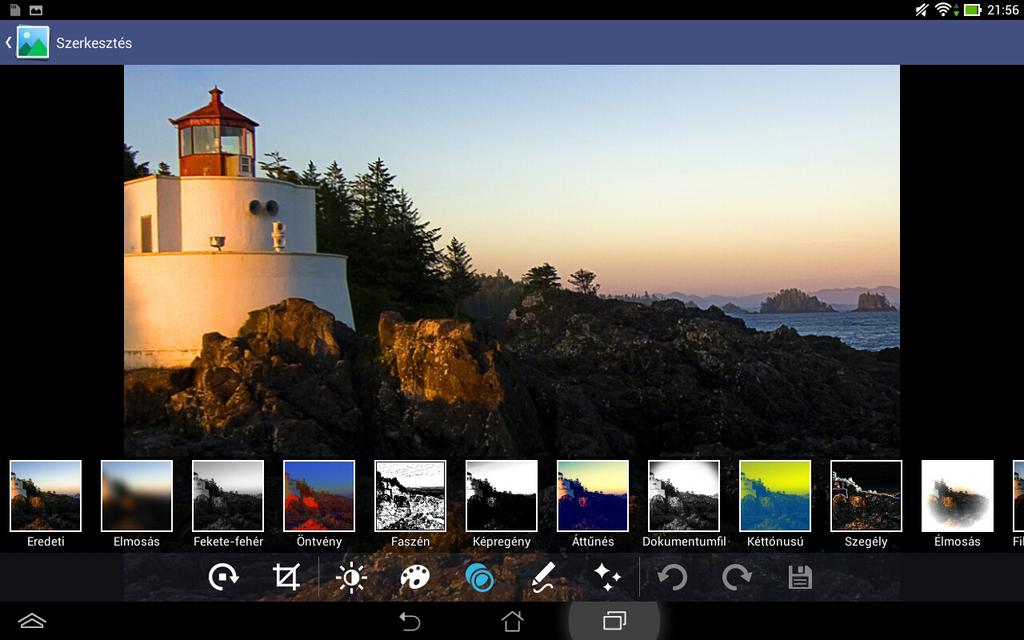Tap the 21:56 clock in status bar

pyautogui.click(x=1002, y=10)
